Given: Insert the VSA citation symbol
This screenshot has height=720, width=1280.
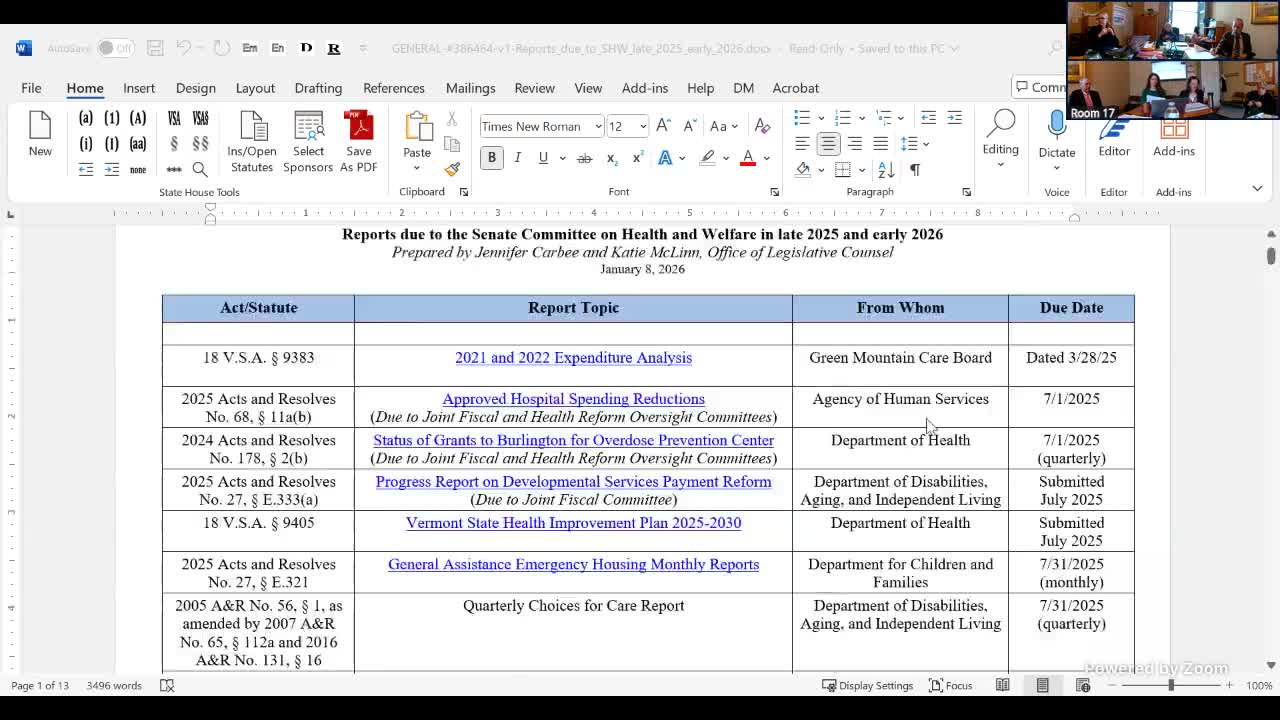Looking at the screenshot, I should (x=174, y=118).
